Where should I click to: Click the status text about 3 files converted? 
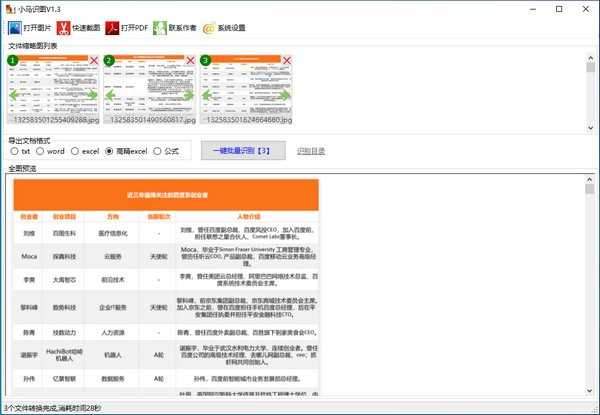point(52,408)
